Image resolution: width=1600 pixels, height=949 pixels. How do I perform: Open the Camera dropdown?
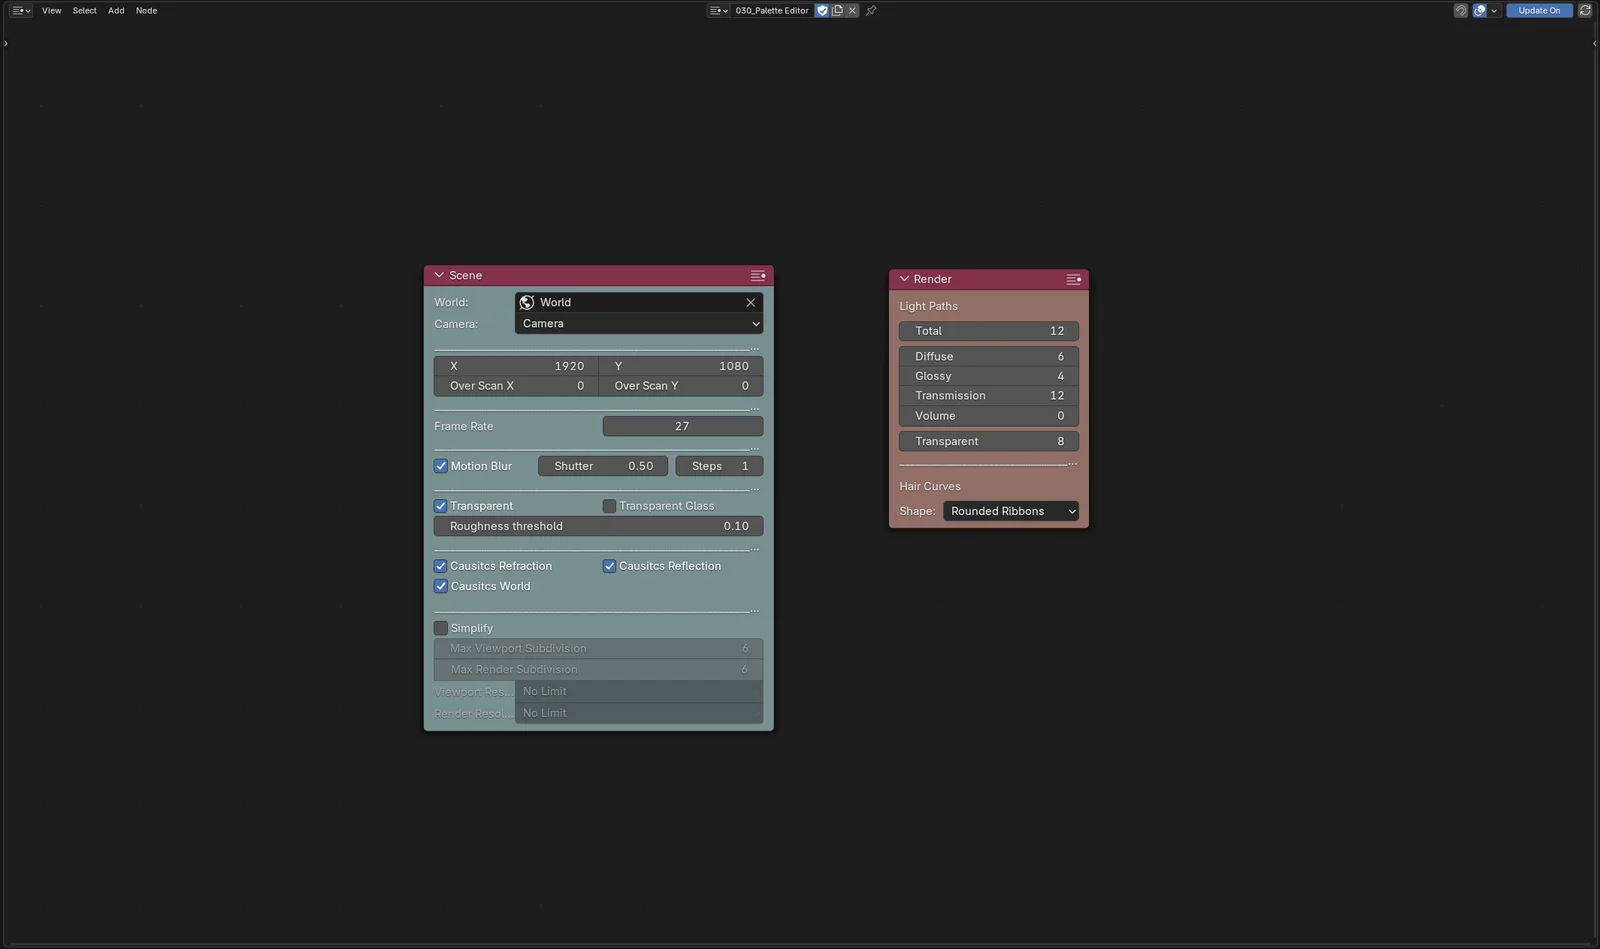(639, 324)
